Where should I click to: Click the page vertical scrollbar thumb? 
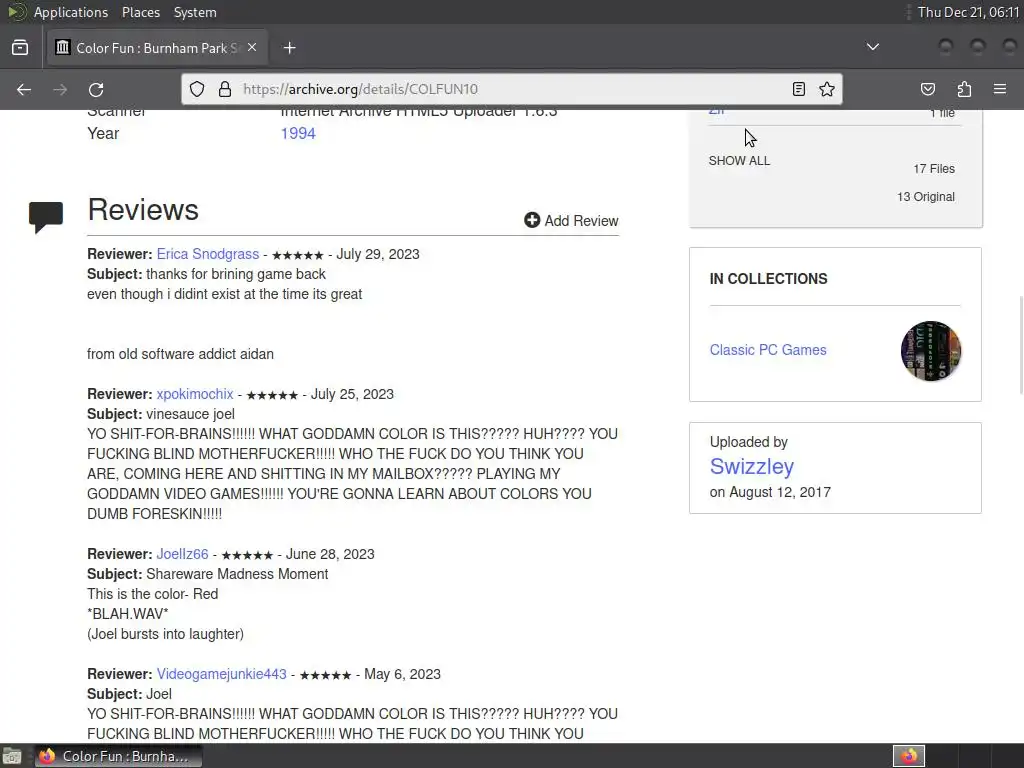pos(1020,345)
